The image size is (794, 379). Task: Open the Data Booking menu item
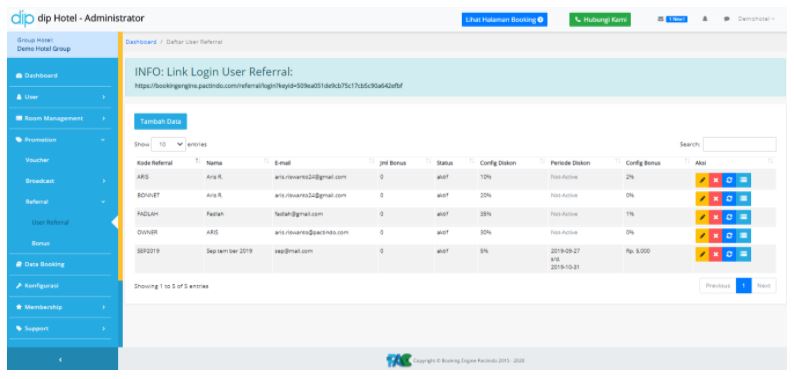click(60, 264)
